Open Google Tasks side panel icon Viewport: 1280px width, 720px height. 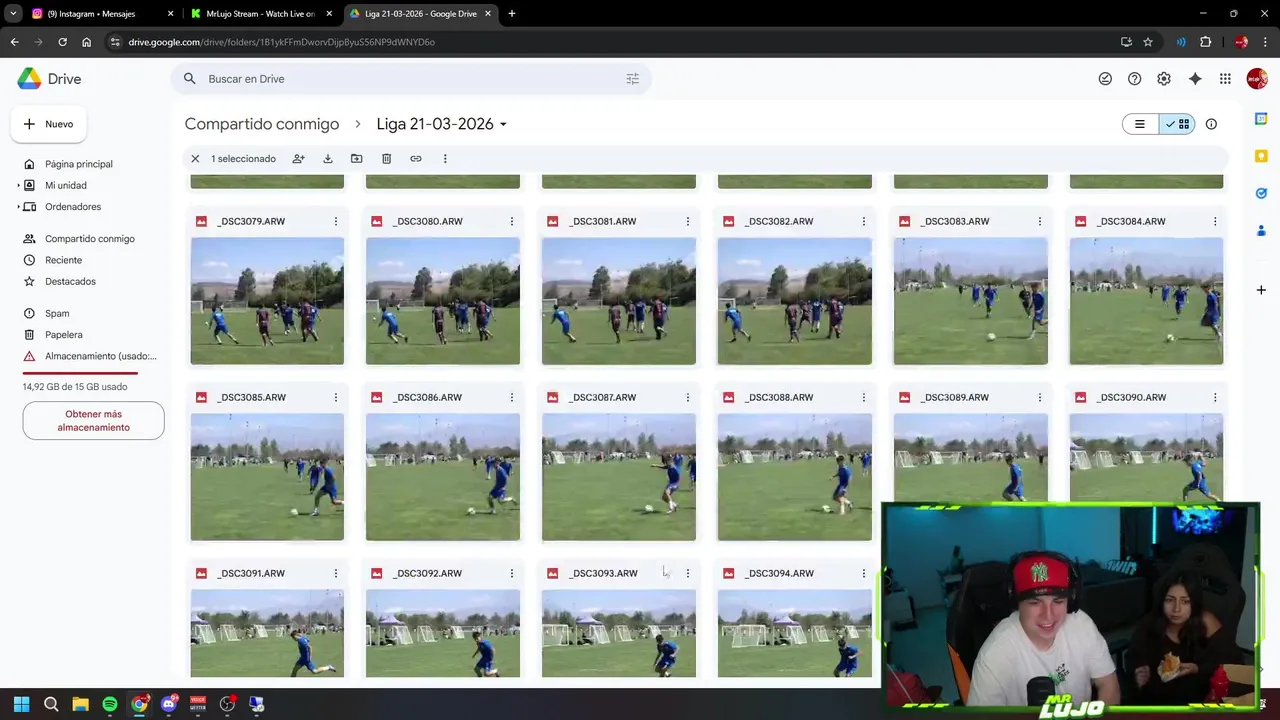pos(1261,193)
